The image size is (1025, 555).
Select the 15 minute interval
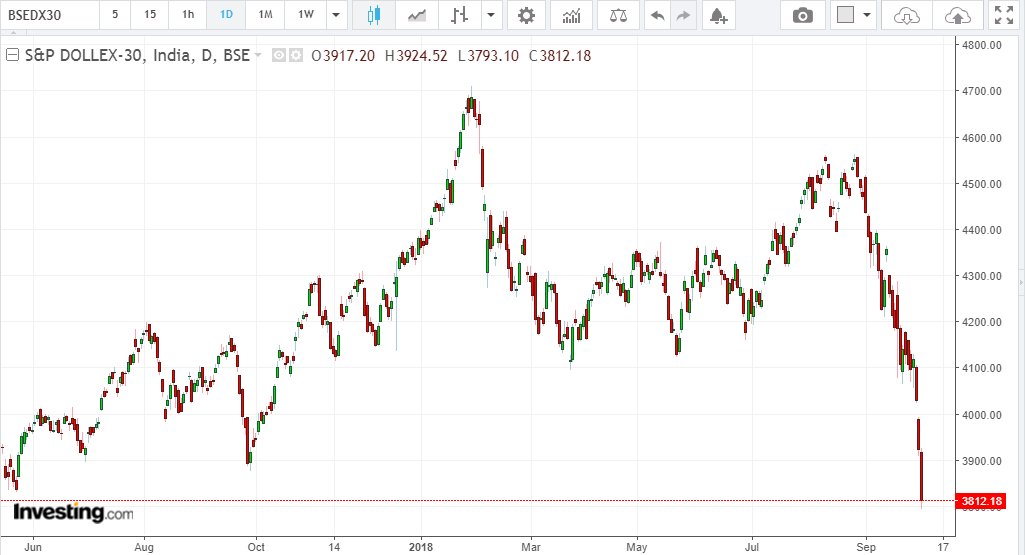click(x=150, y=14)
